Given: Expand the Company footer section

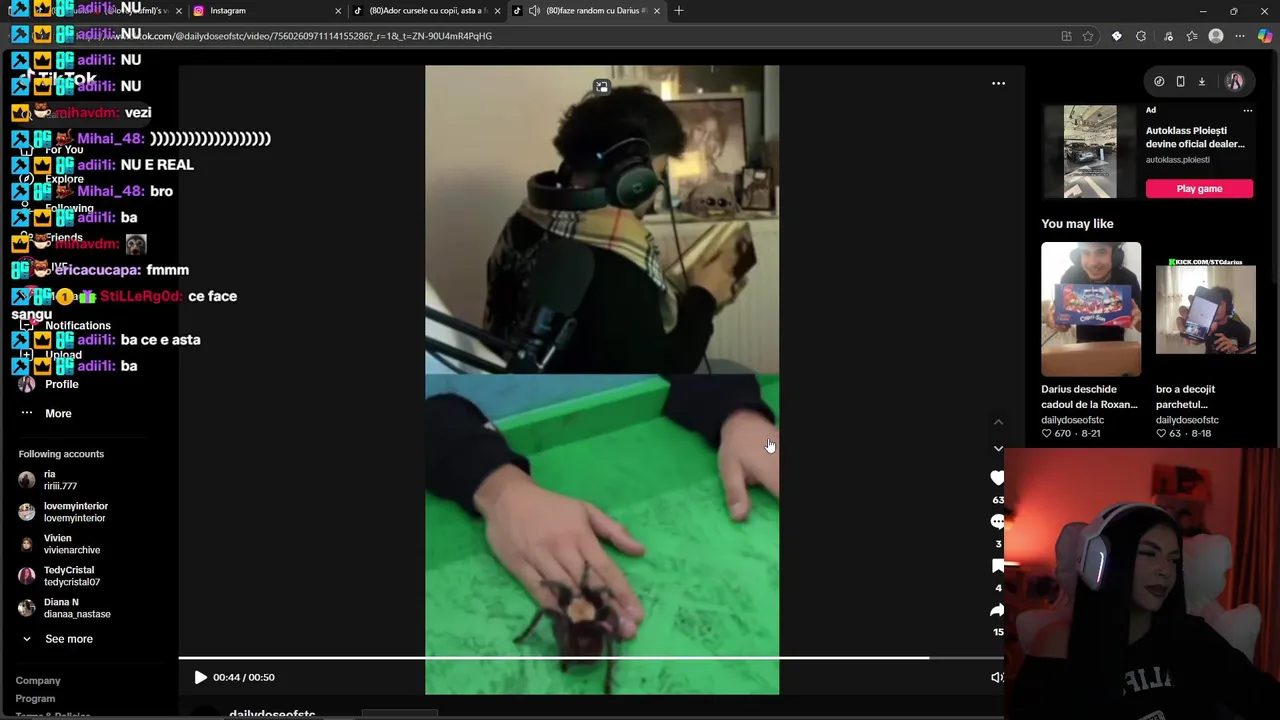Looking at the screenshot, I should (x=38, y=680).
